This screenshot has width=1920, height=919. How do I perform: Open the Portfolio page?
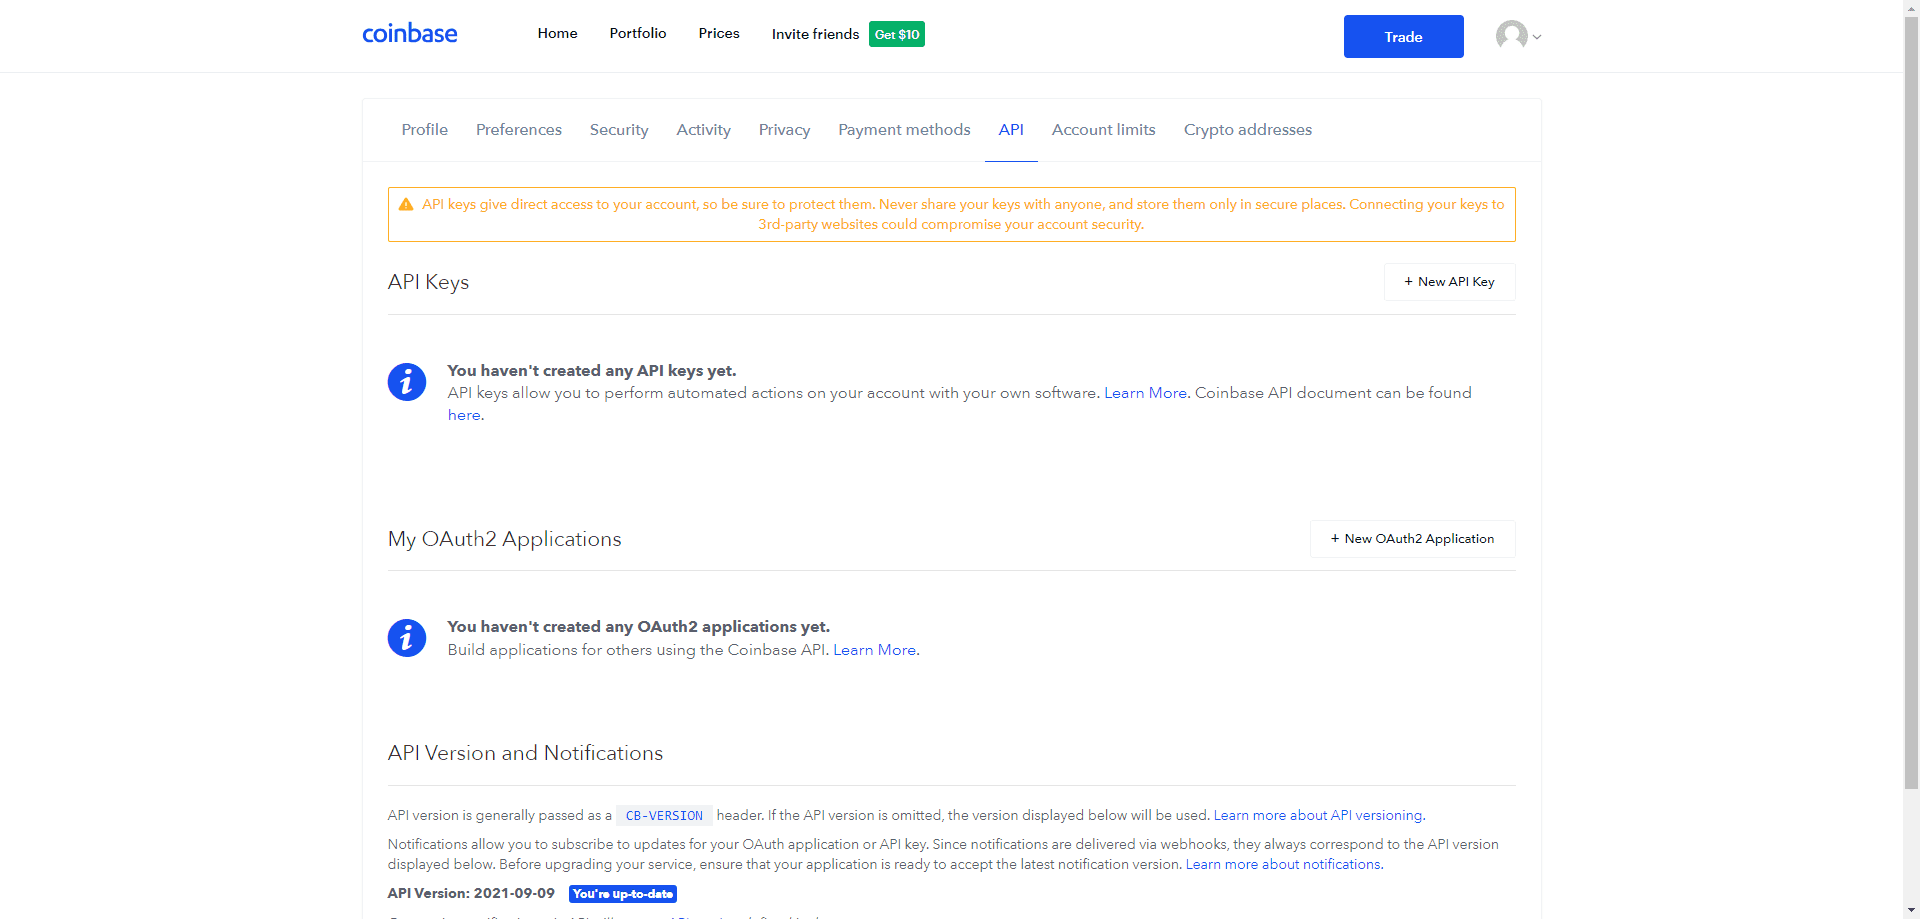(x=637, y=33)
